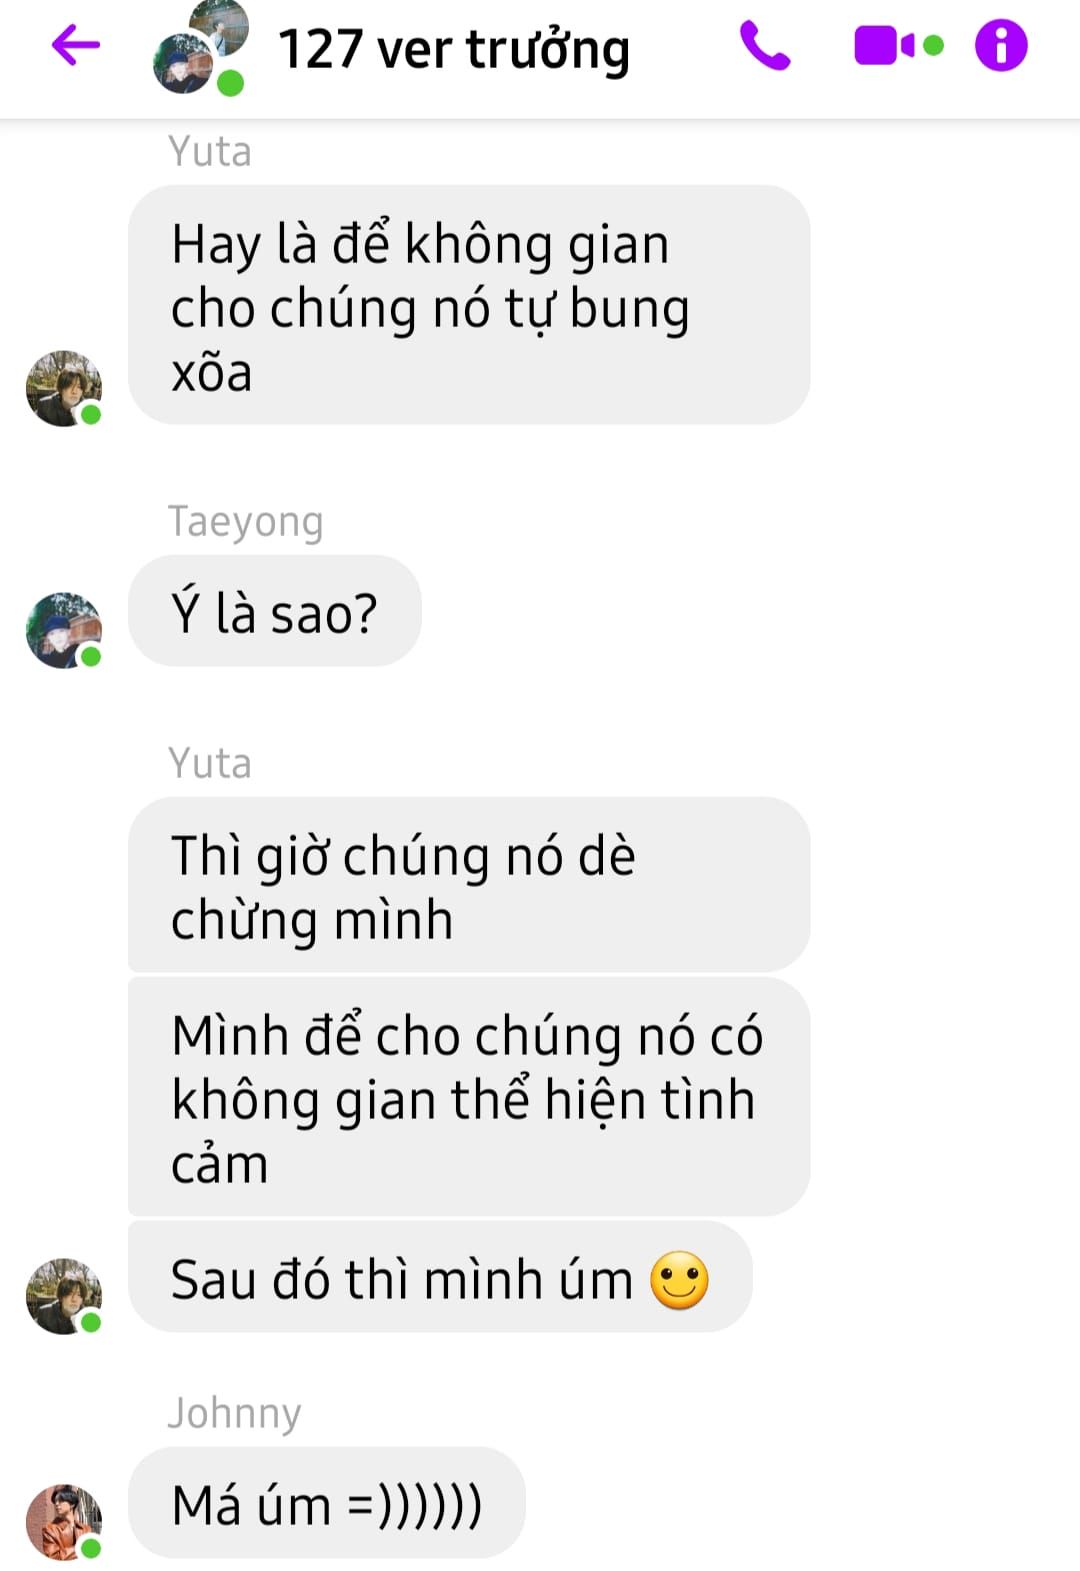
Task: Select Johnny's "Má úm =))))))" message
Action: pos(327,1503)
